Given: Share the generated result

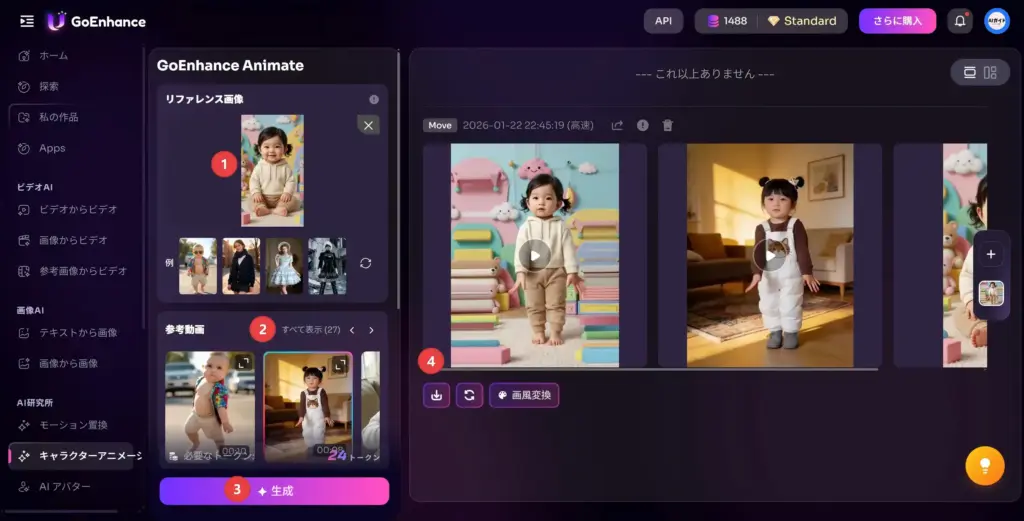Looking at the screenshot, I should click(617, 125).
